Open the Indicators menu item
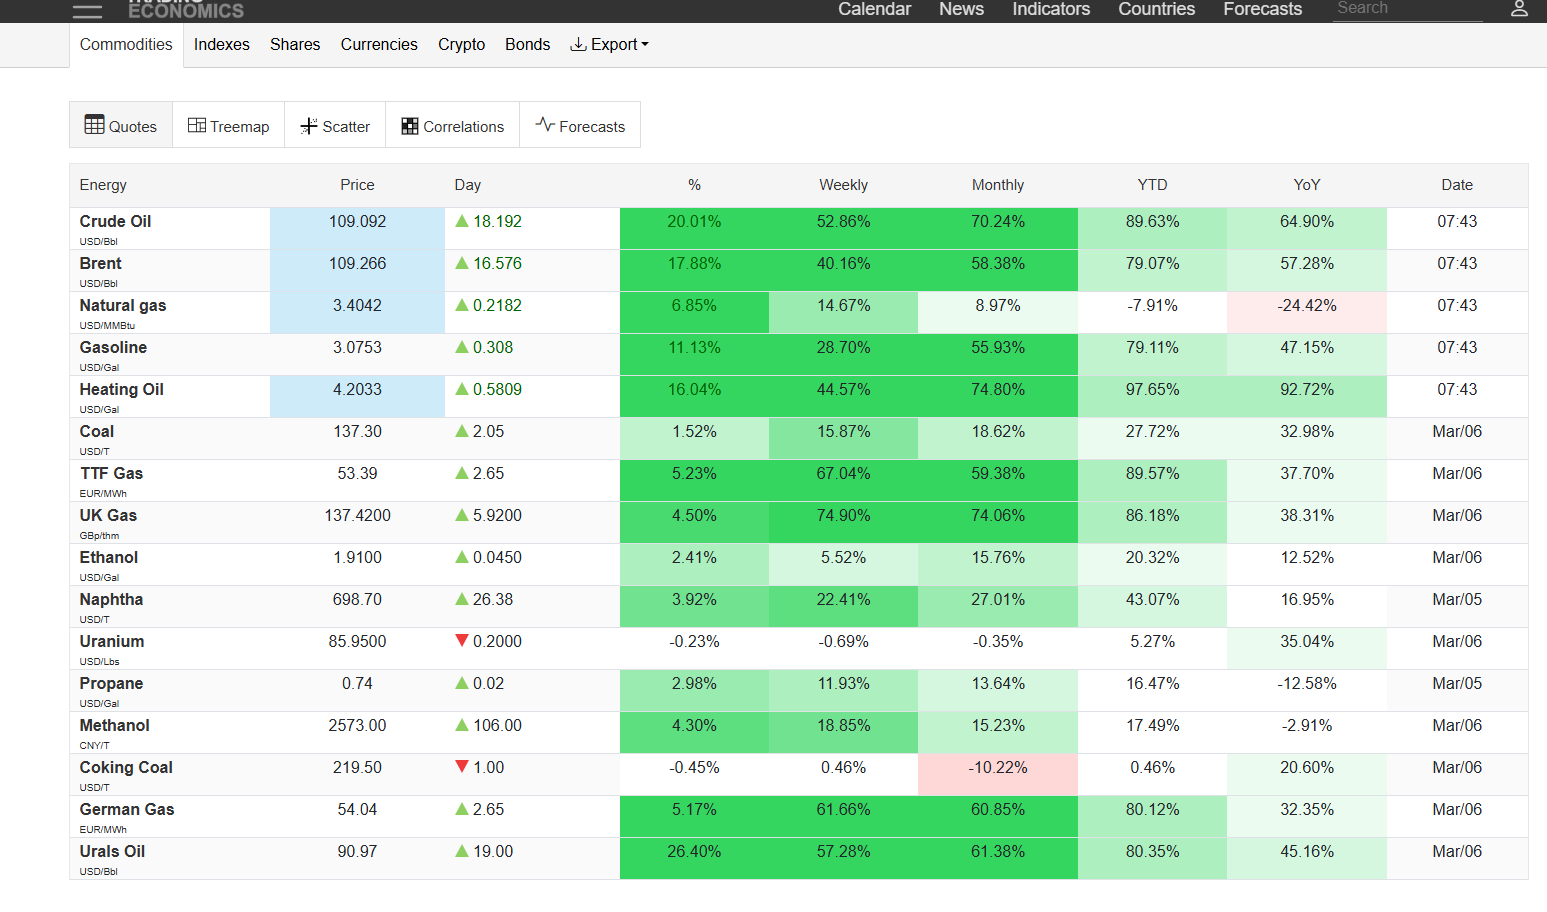This screenshot has height=912, width=1547. pyautogui.click(x=1051, y=9)
